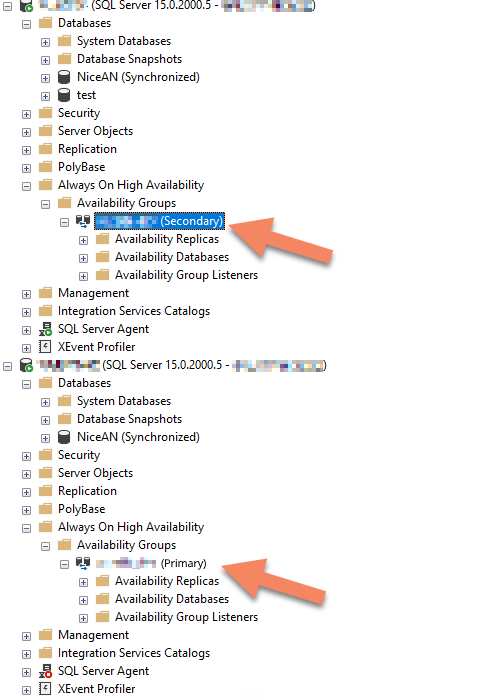The height and width of the screenshot is (699, 504).
Task: Expand the first Security folder
Action: click(26, 114)
